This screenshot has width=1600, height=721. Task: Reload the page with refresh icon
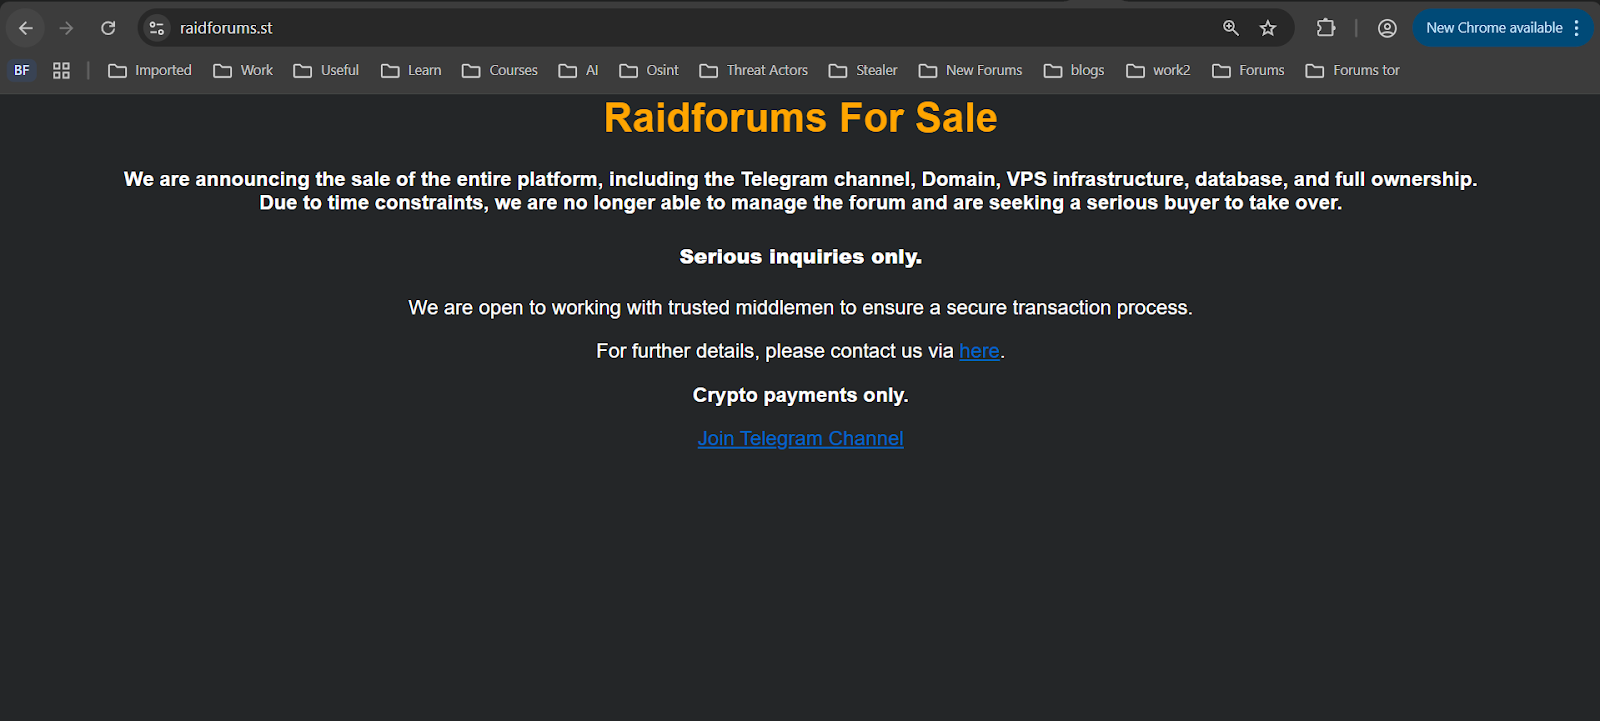(x=108, y=28)
